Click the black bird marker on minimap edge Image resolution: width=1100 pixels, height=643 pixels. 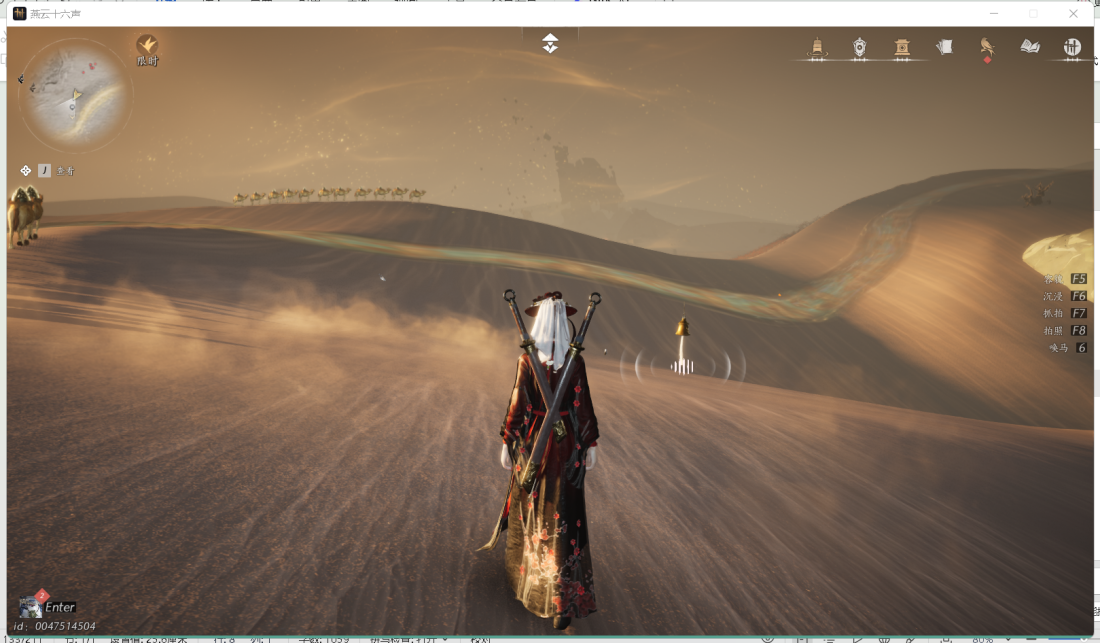click(x=21, y=79)
